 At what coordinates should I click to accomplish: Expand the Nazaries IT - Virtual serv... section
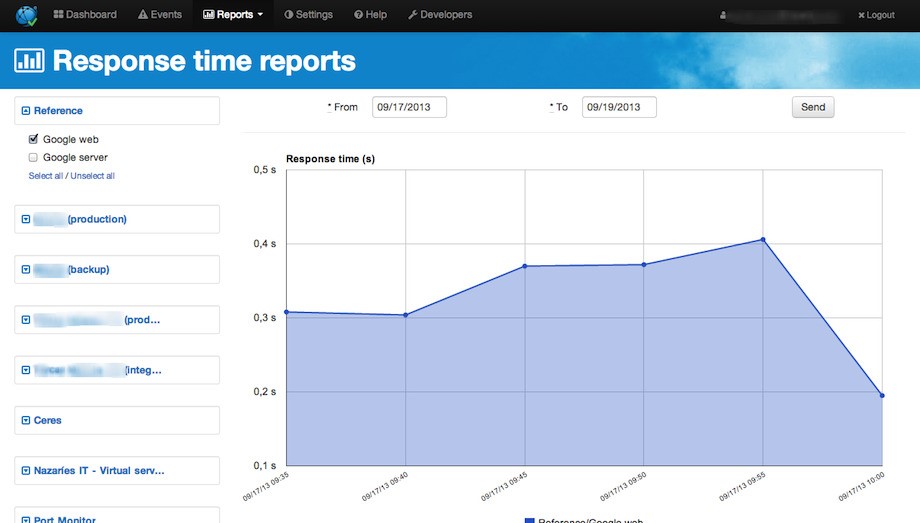point(26,470)
